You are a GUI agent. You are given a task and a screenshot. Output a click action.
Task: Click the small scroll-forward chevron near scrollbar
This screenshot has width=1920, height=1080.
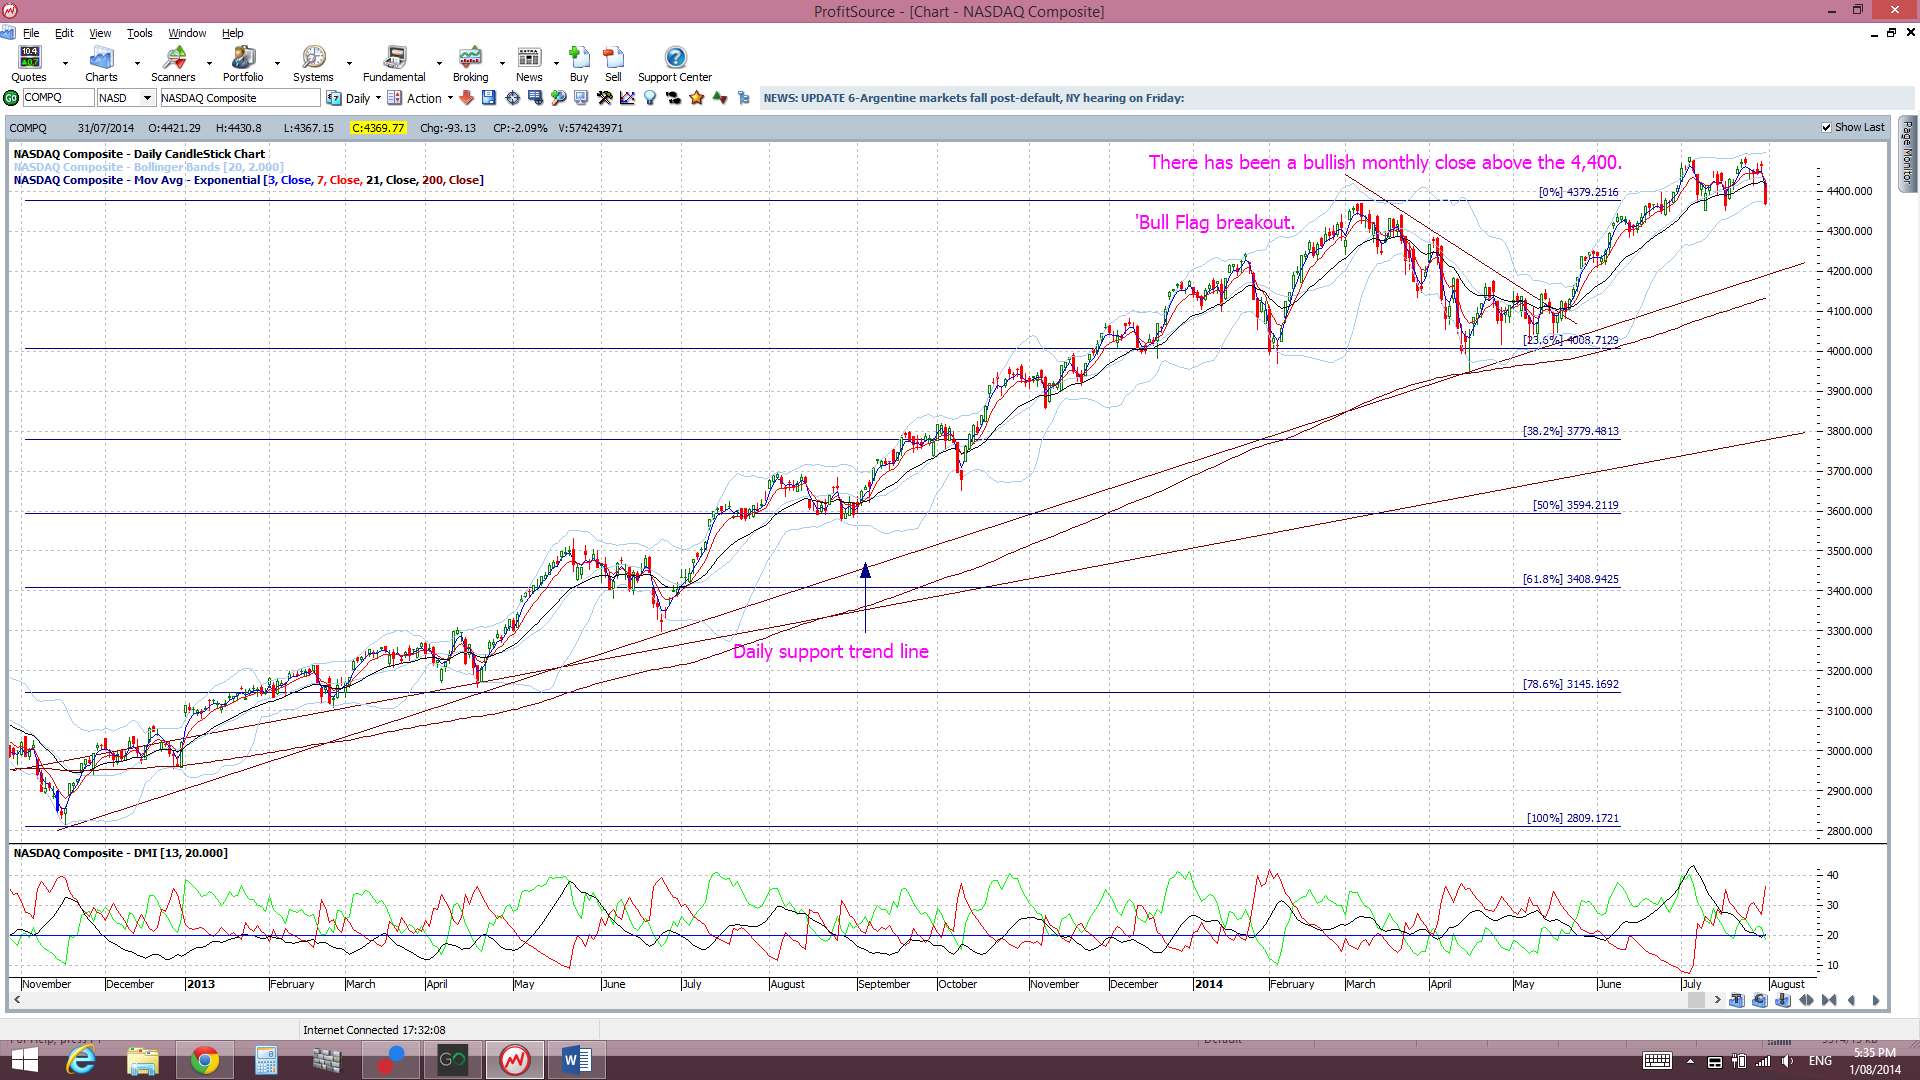coord(1717,1000)
